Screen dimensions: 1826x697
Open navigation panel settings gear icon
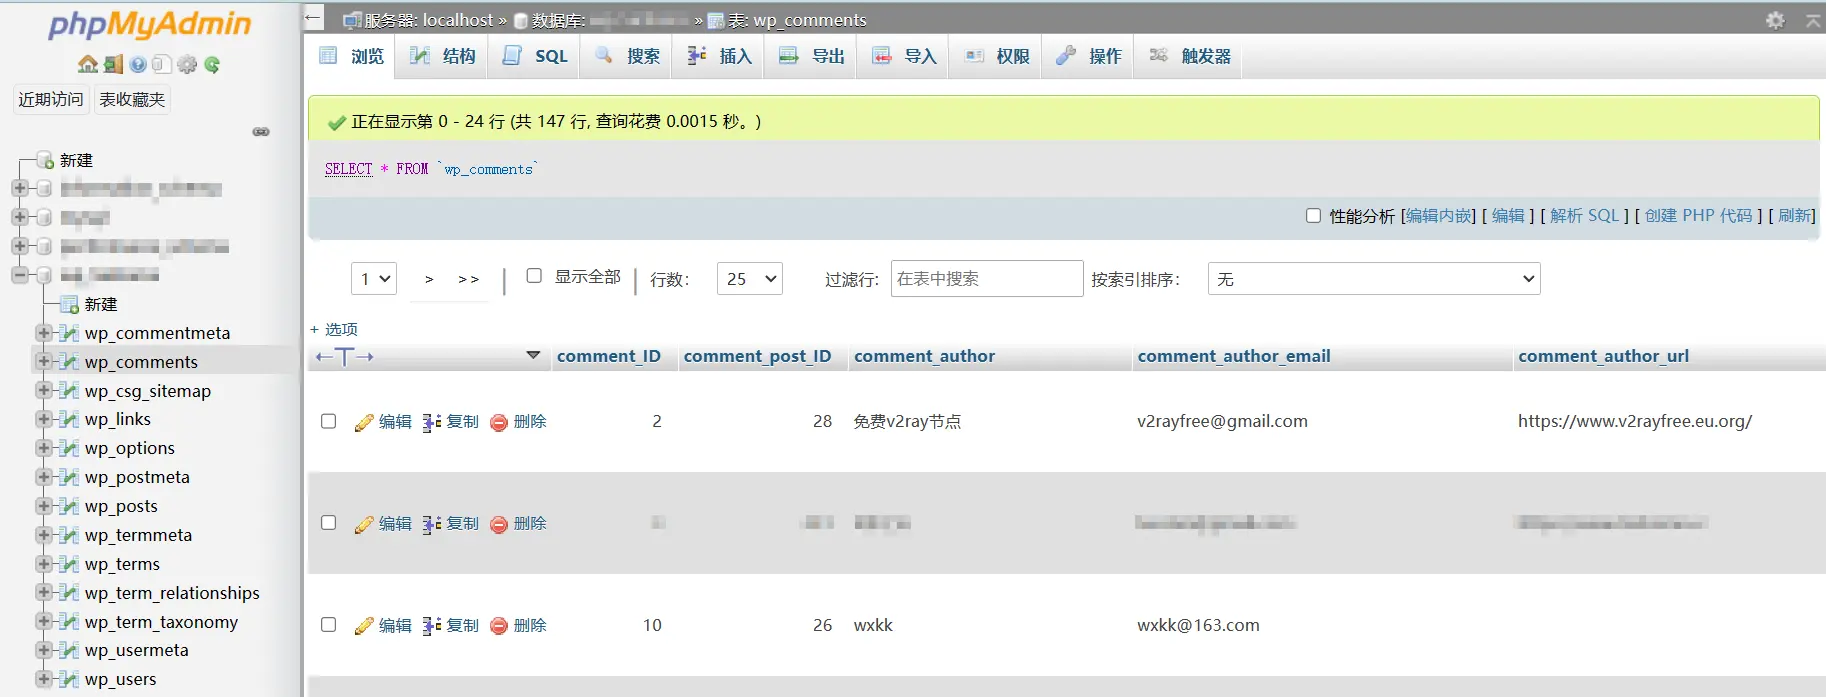187,64
